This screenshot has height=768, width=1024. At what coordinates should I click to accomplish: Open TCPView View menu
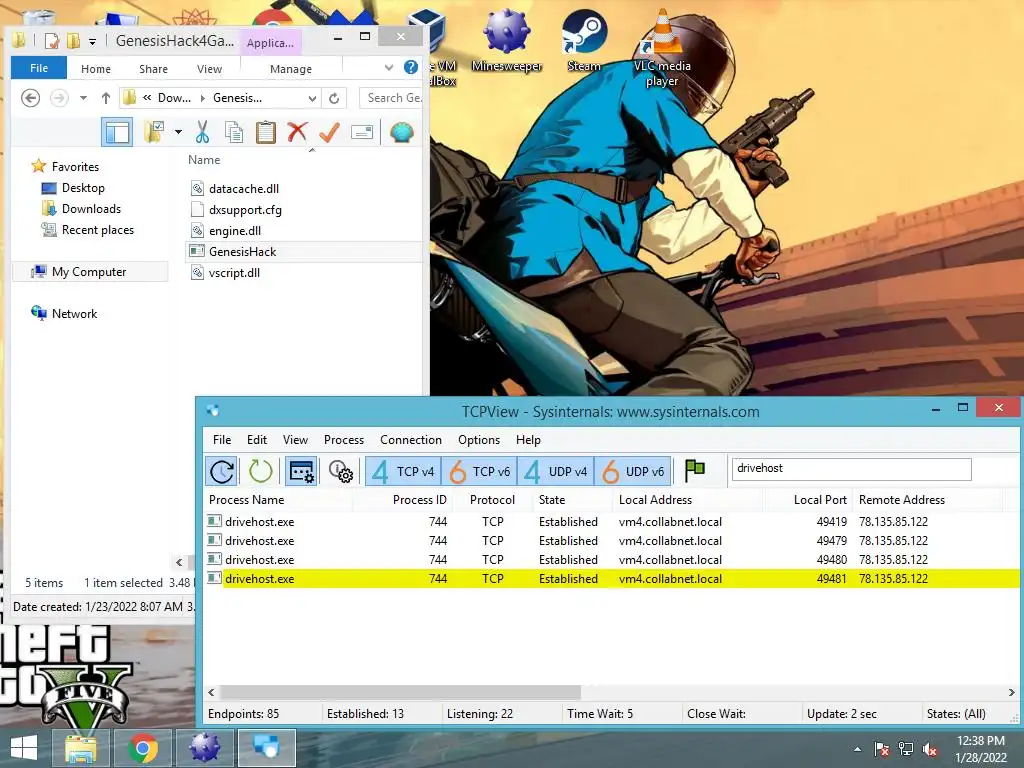coord(295,440)
